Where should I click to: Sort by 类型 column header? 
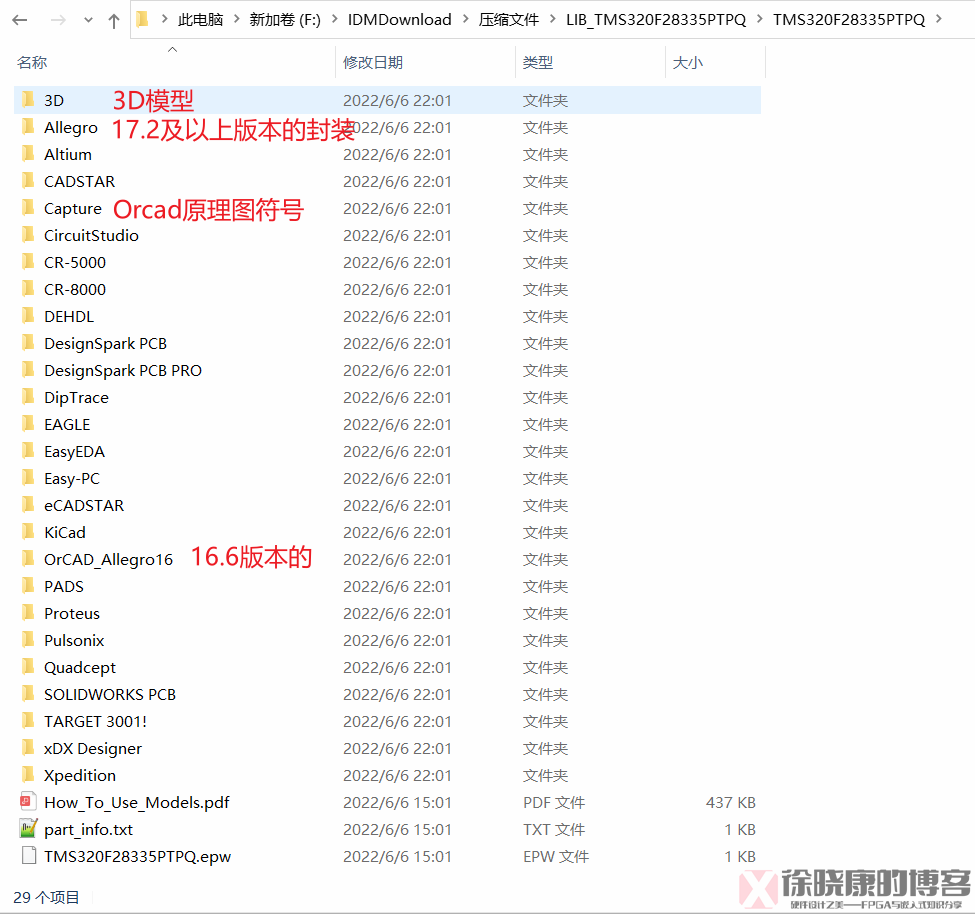pyautogui.click(x=538, y=62)
